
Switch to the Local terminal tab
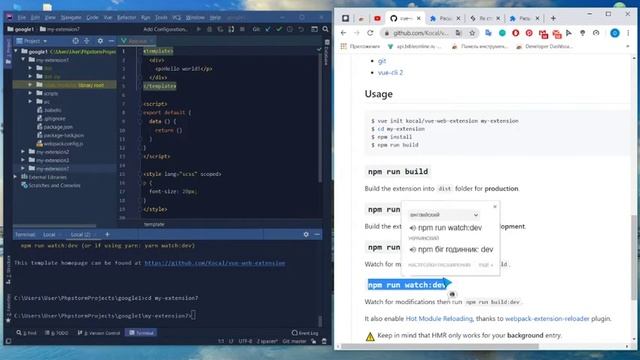(x=49, y=234)
